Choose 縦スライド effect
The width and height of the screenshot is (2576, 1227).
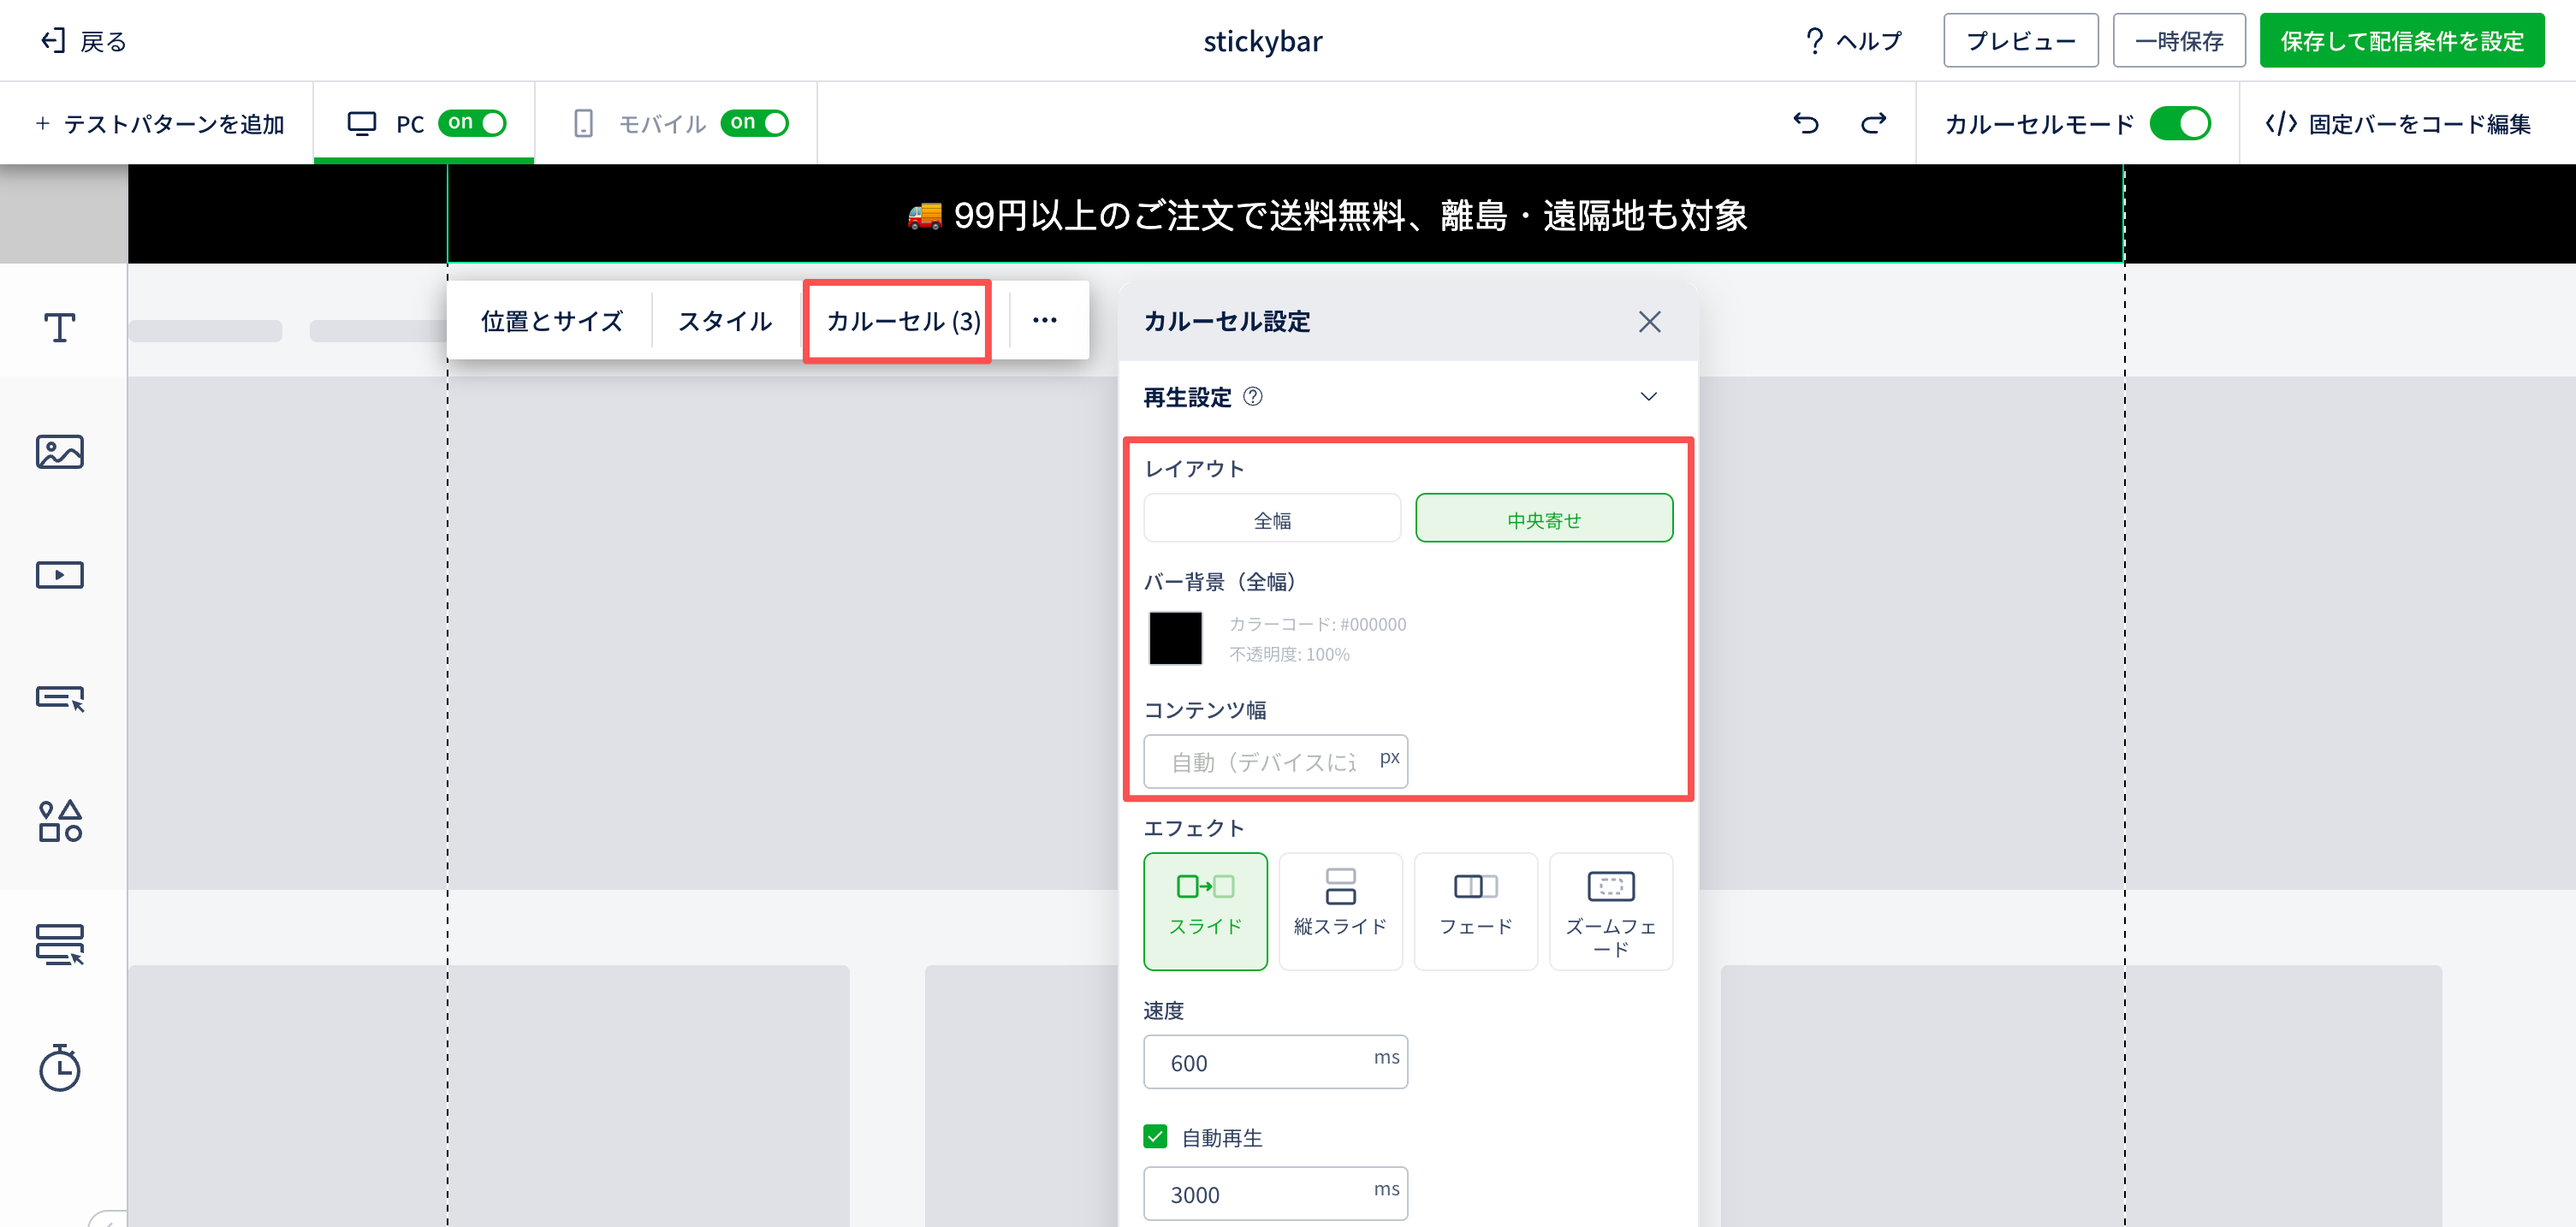tap(1340, 910)
